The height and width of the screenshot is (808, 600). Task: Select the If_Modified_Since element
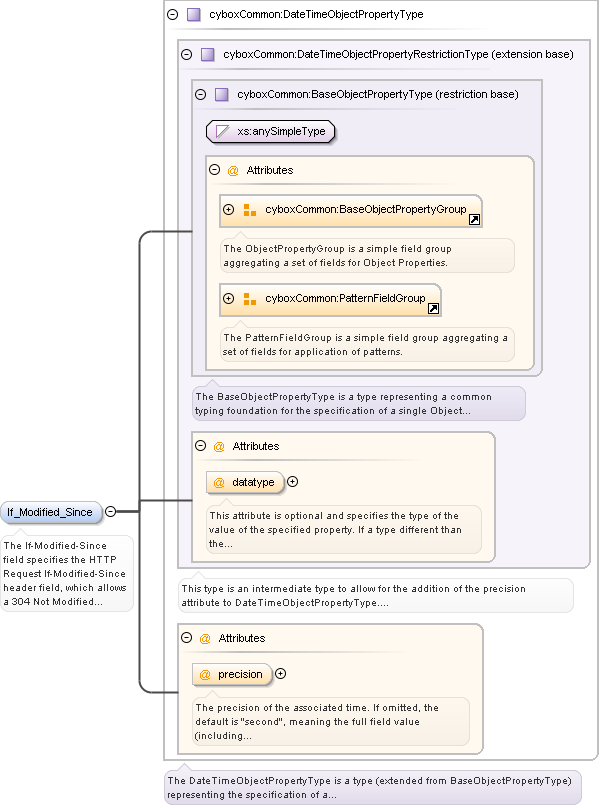[x=50, y=512]
